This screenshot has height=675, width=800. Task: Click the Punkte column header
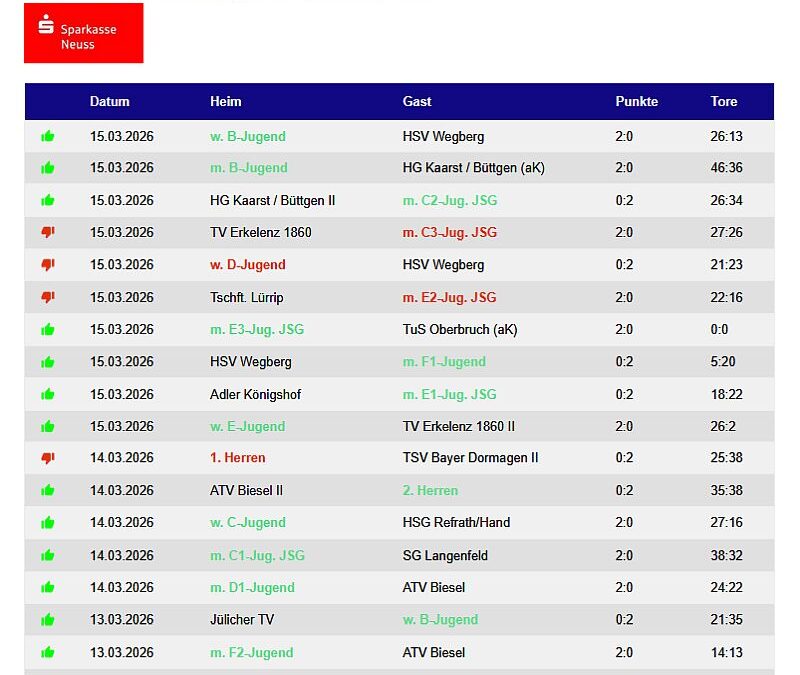pos(636,101)
